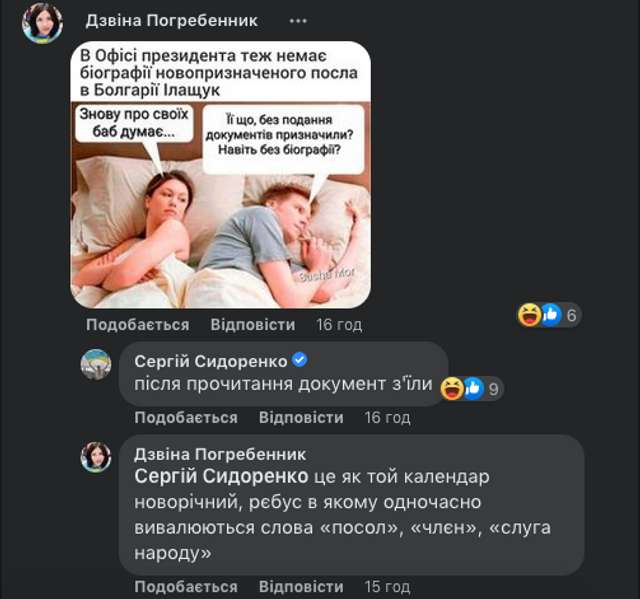
Task: Click the blue verified badge next to Сергій Сидоренко
Action: [x=300, y=360]
